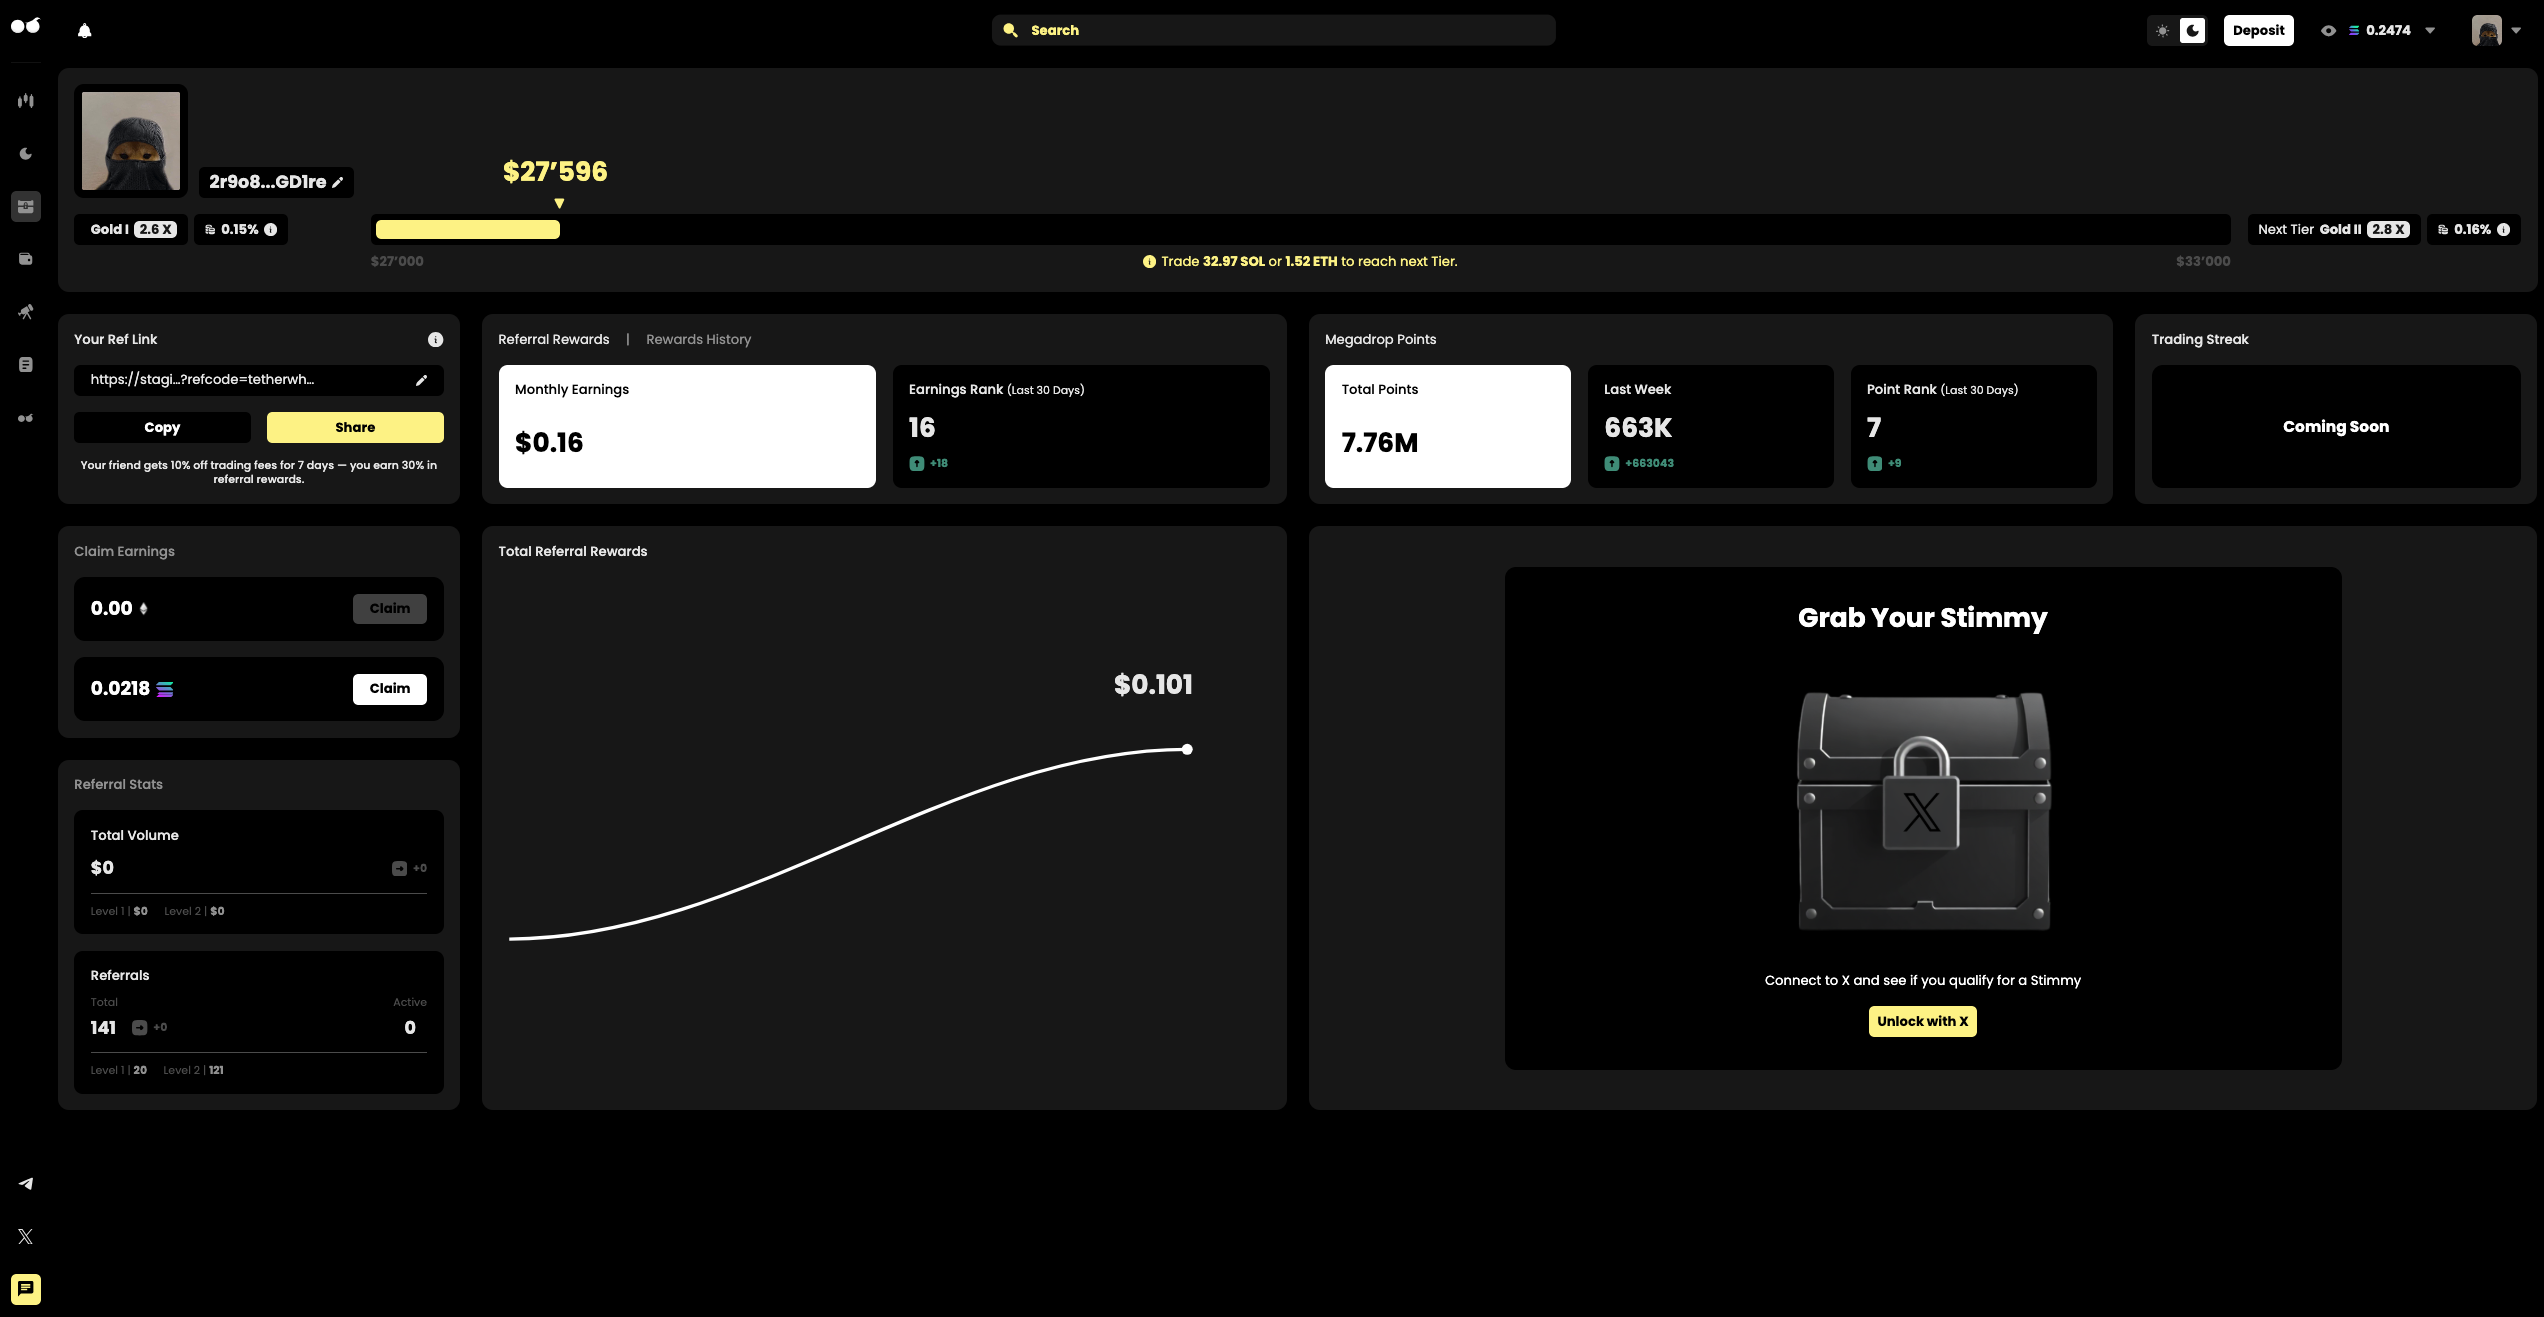
Task: Toggle balance visibility eye icon
Action: 2328,31
